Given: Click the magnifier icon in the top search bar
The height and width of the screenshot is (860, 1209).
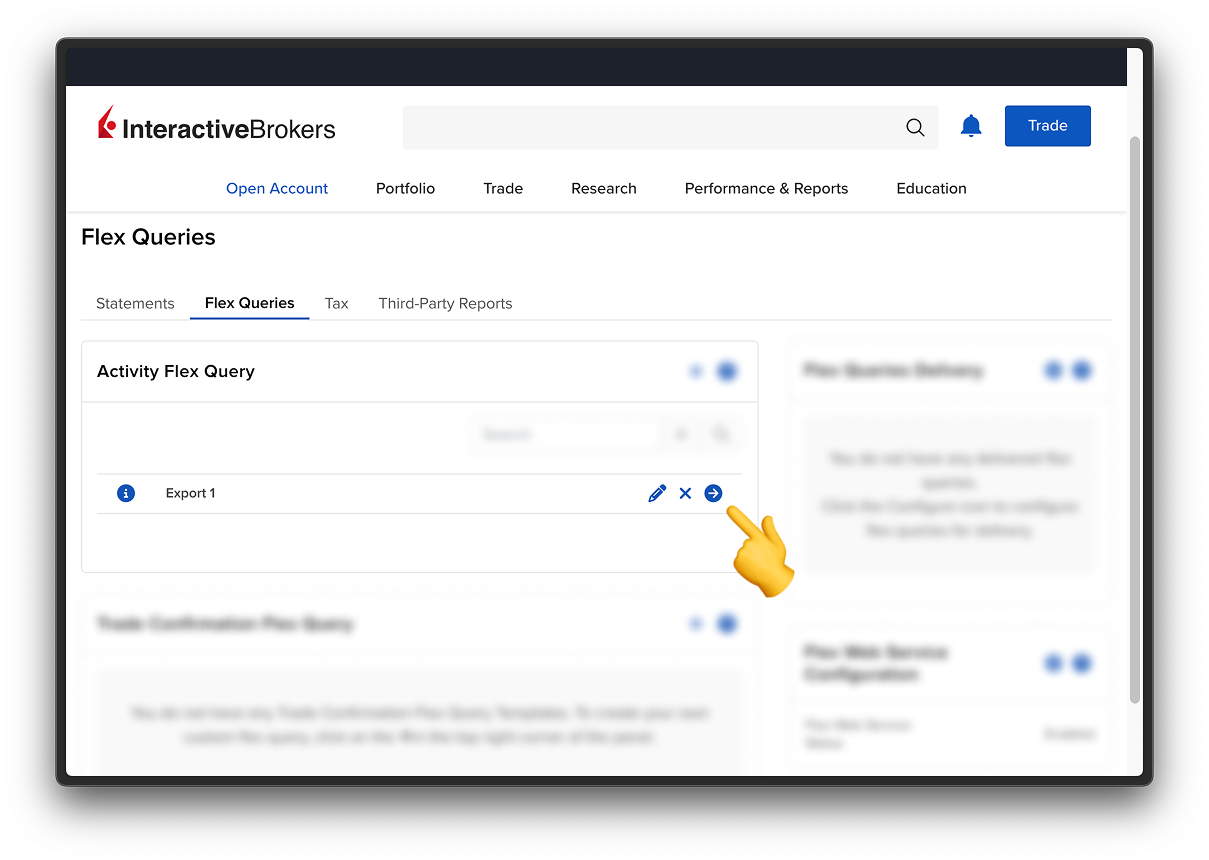Looking at the screenshot, I should pyautogui.click(x=915, y=127).
